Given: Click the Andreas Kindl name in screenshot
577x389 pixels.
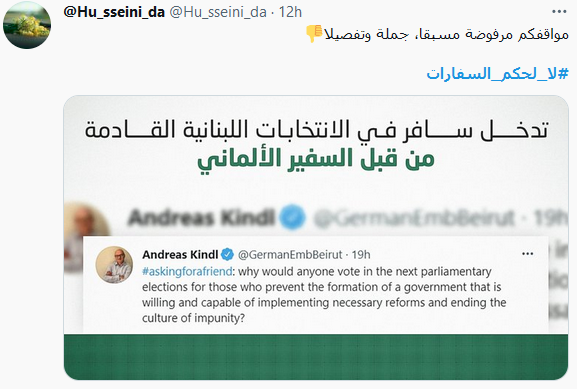Looking at the screenshot, I should [180, 254].
